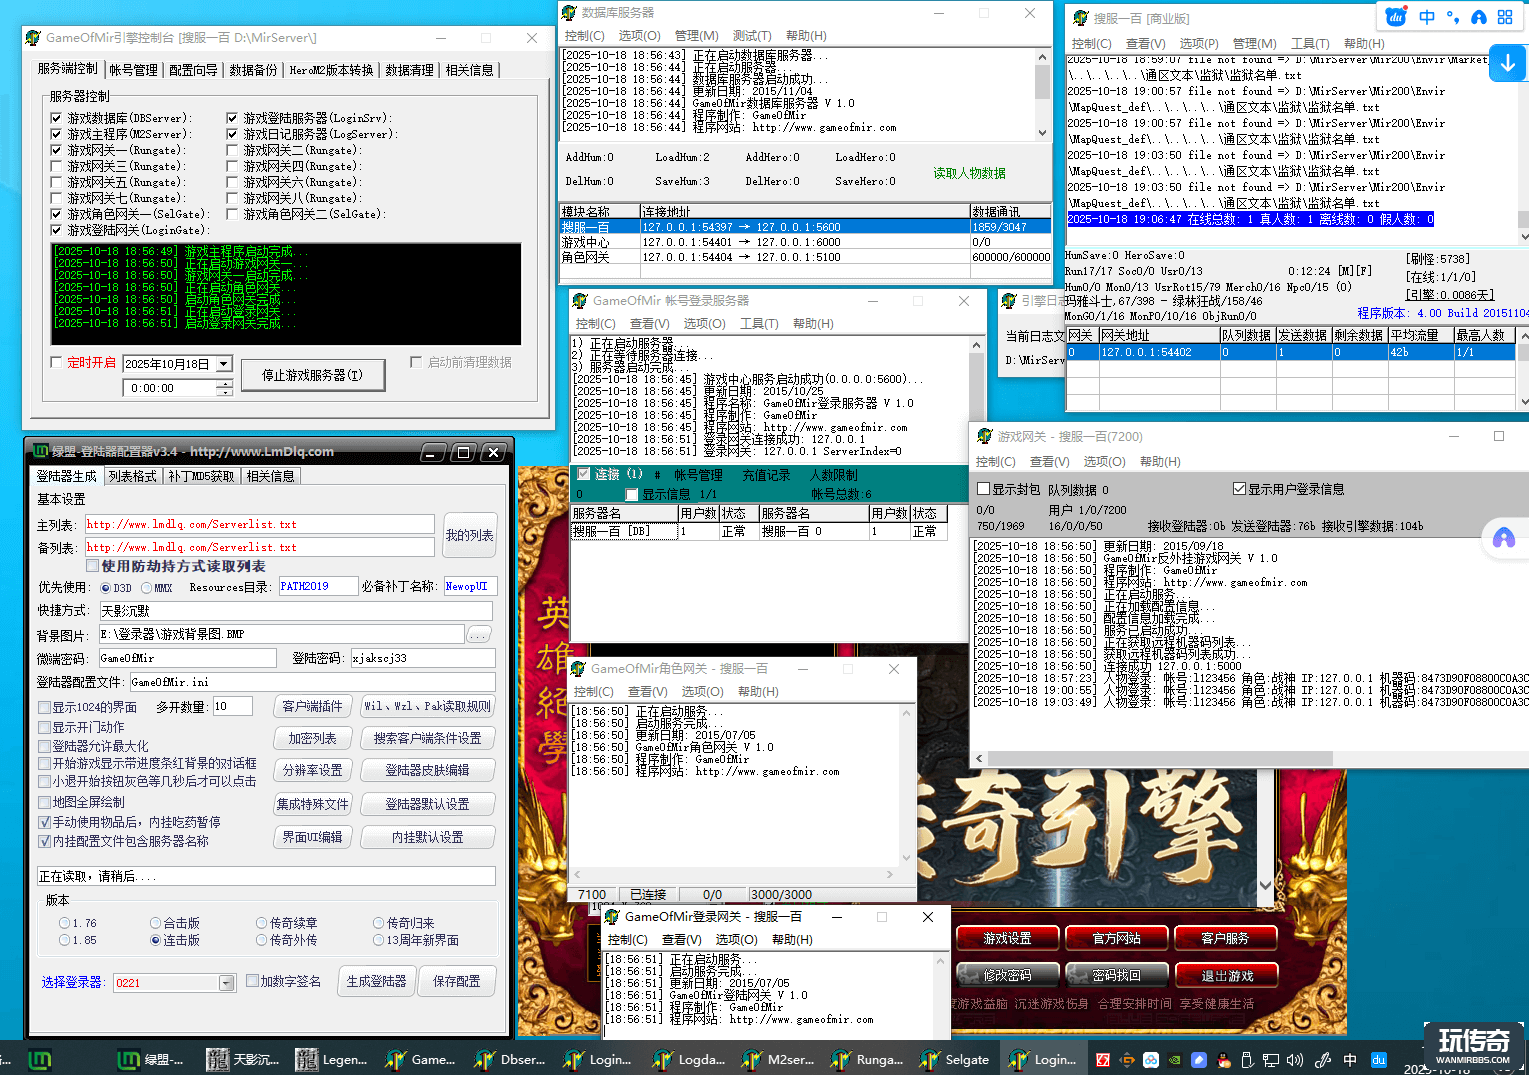Switch to the Legend taskbar button
Screen dimensions: 1529x1075
pos(331,1059)
